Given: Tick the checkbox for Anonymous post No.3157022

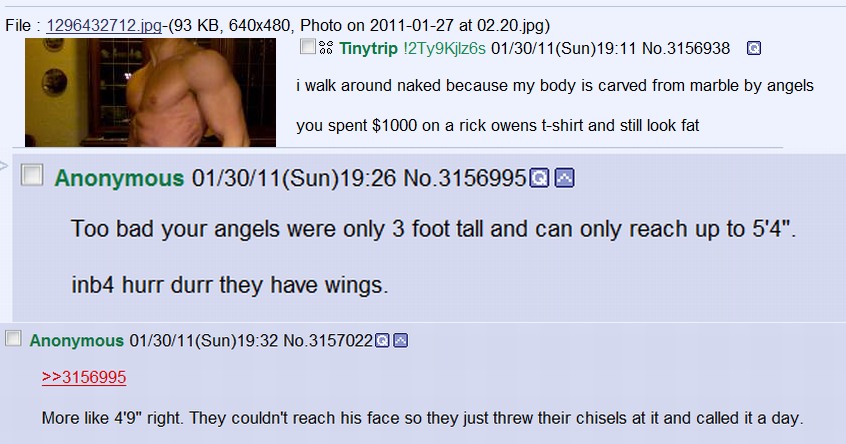Looking at the screenshot, I should 13,338.
